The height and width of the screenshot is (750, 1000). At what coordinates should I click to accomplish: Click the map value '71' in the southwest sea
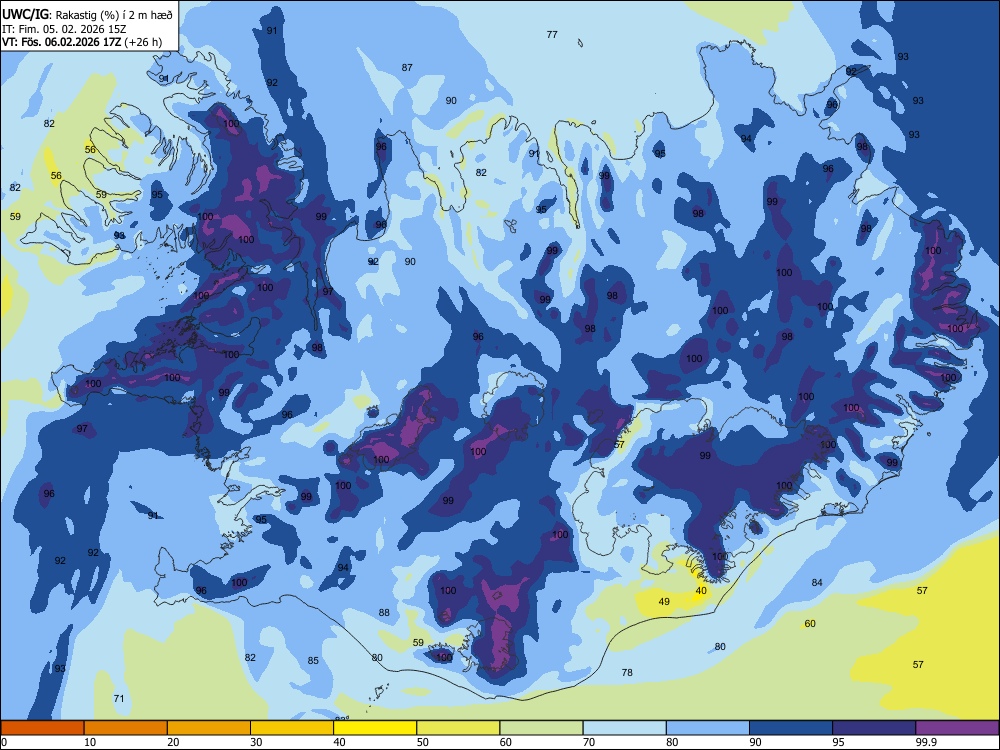119,698
